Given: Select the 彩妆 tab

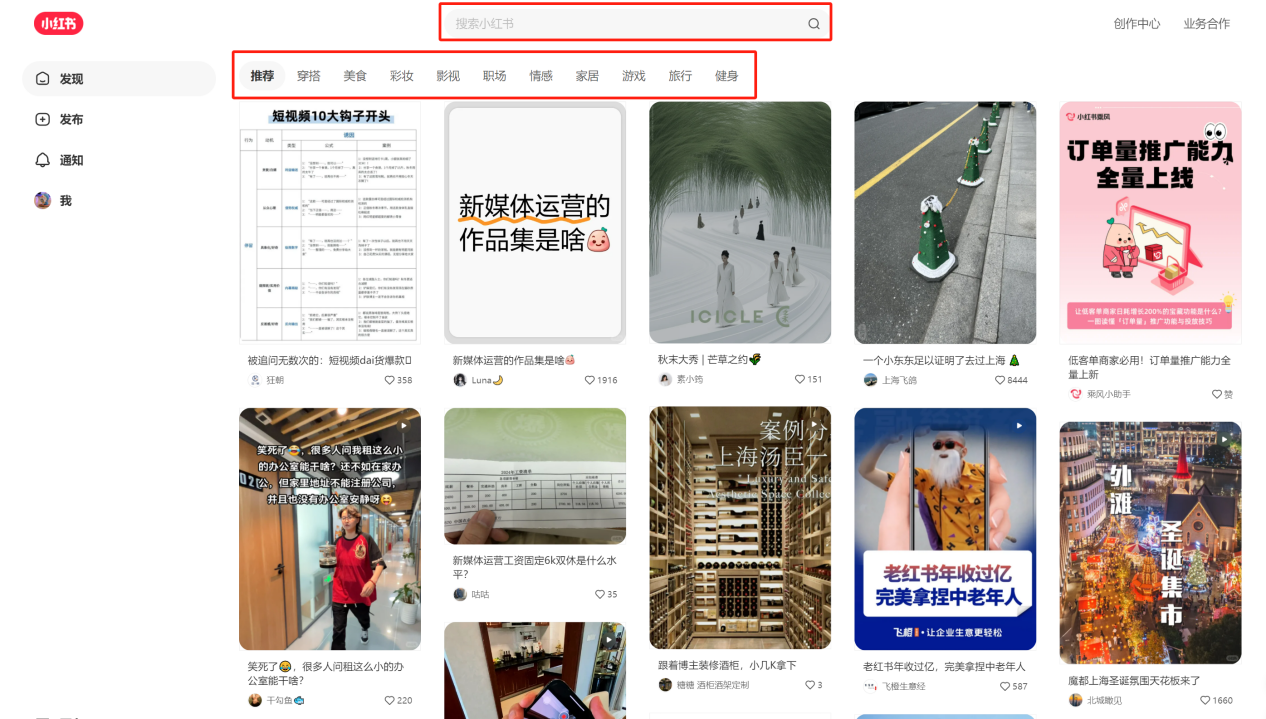Looking at the screenshot, I should [x=402, y=76].
